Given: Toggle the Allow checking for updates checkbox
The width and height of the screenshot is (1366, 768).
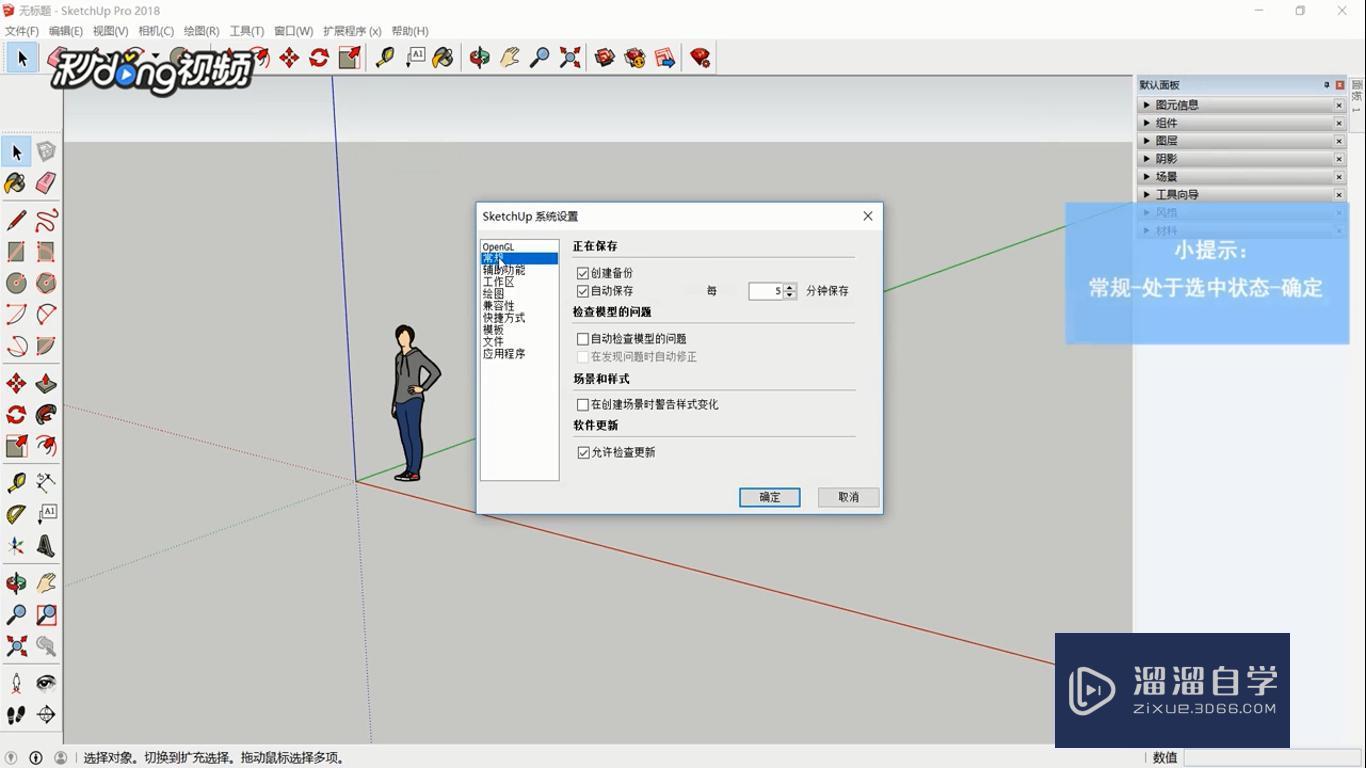Looking at the screenshot, I should [583, 453].
